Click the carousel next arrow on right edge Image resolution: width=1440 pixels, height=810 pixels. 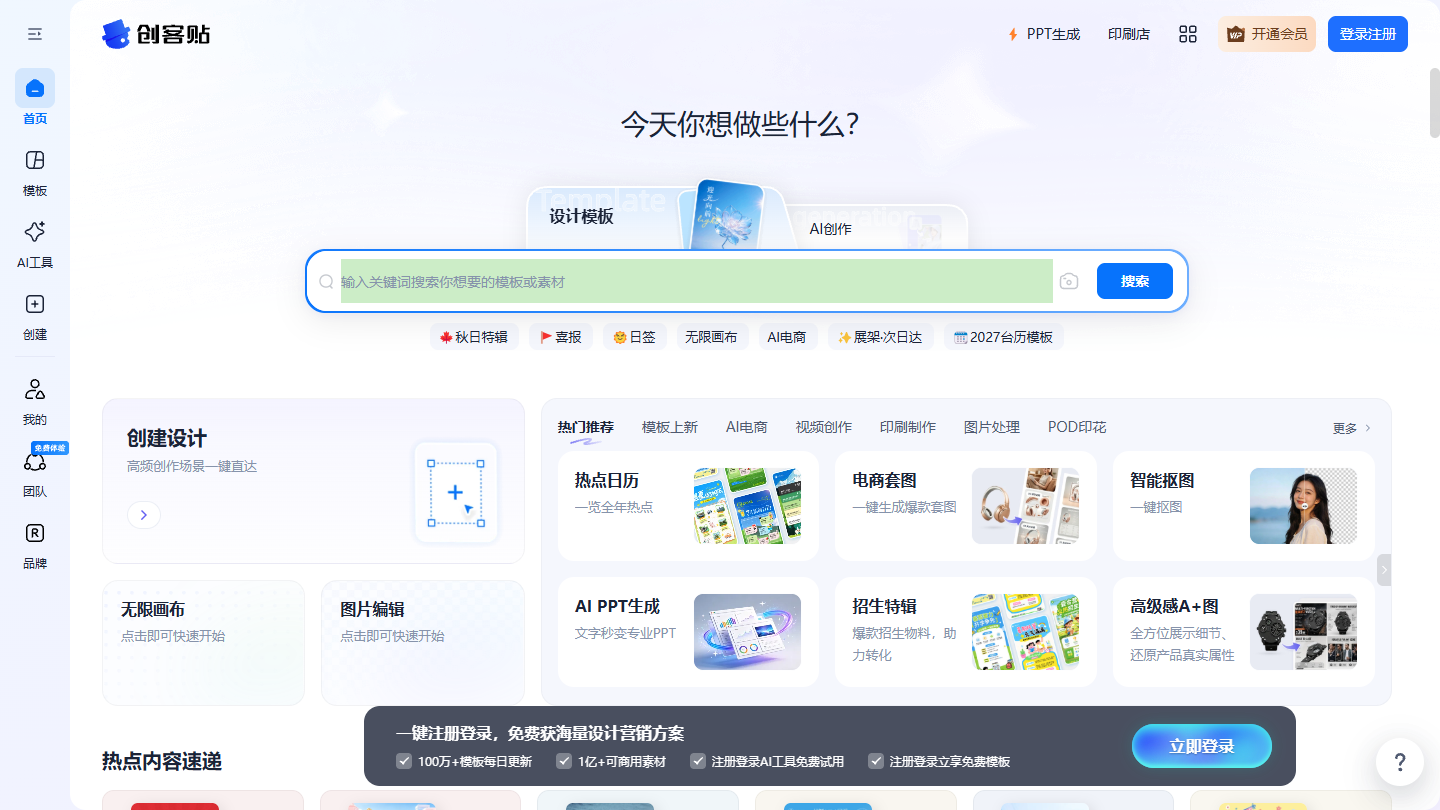[1384, 570]
